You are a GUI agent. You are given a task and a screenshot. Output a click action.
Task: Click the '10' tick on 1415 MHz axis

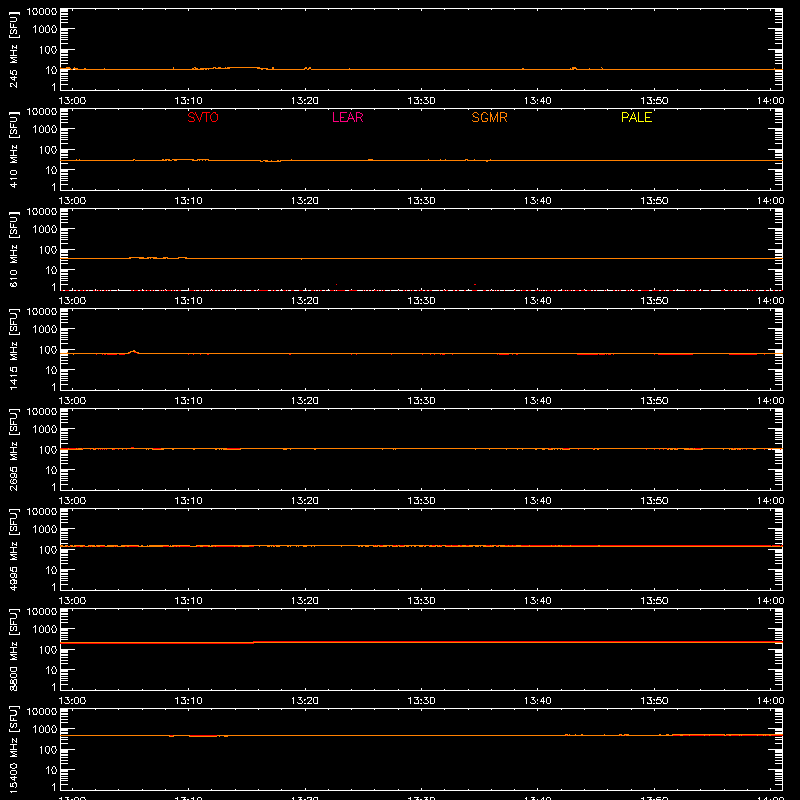(51, 370)
